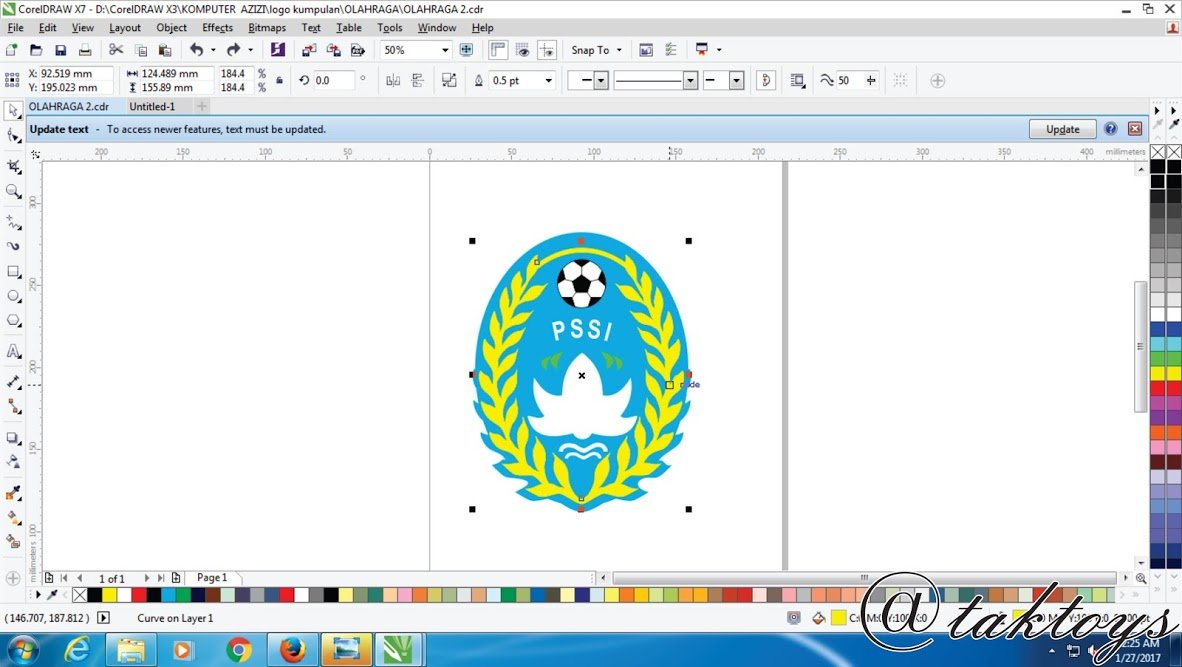
Task: Select the Artistic Media tool
Action: (x=13, y=246)
